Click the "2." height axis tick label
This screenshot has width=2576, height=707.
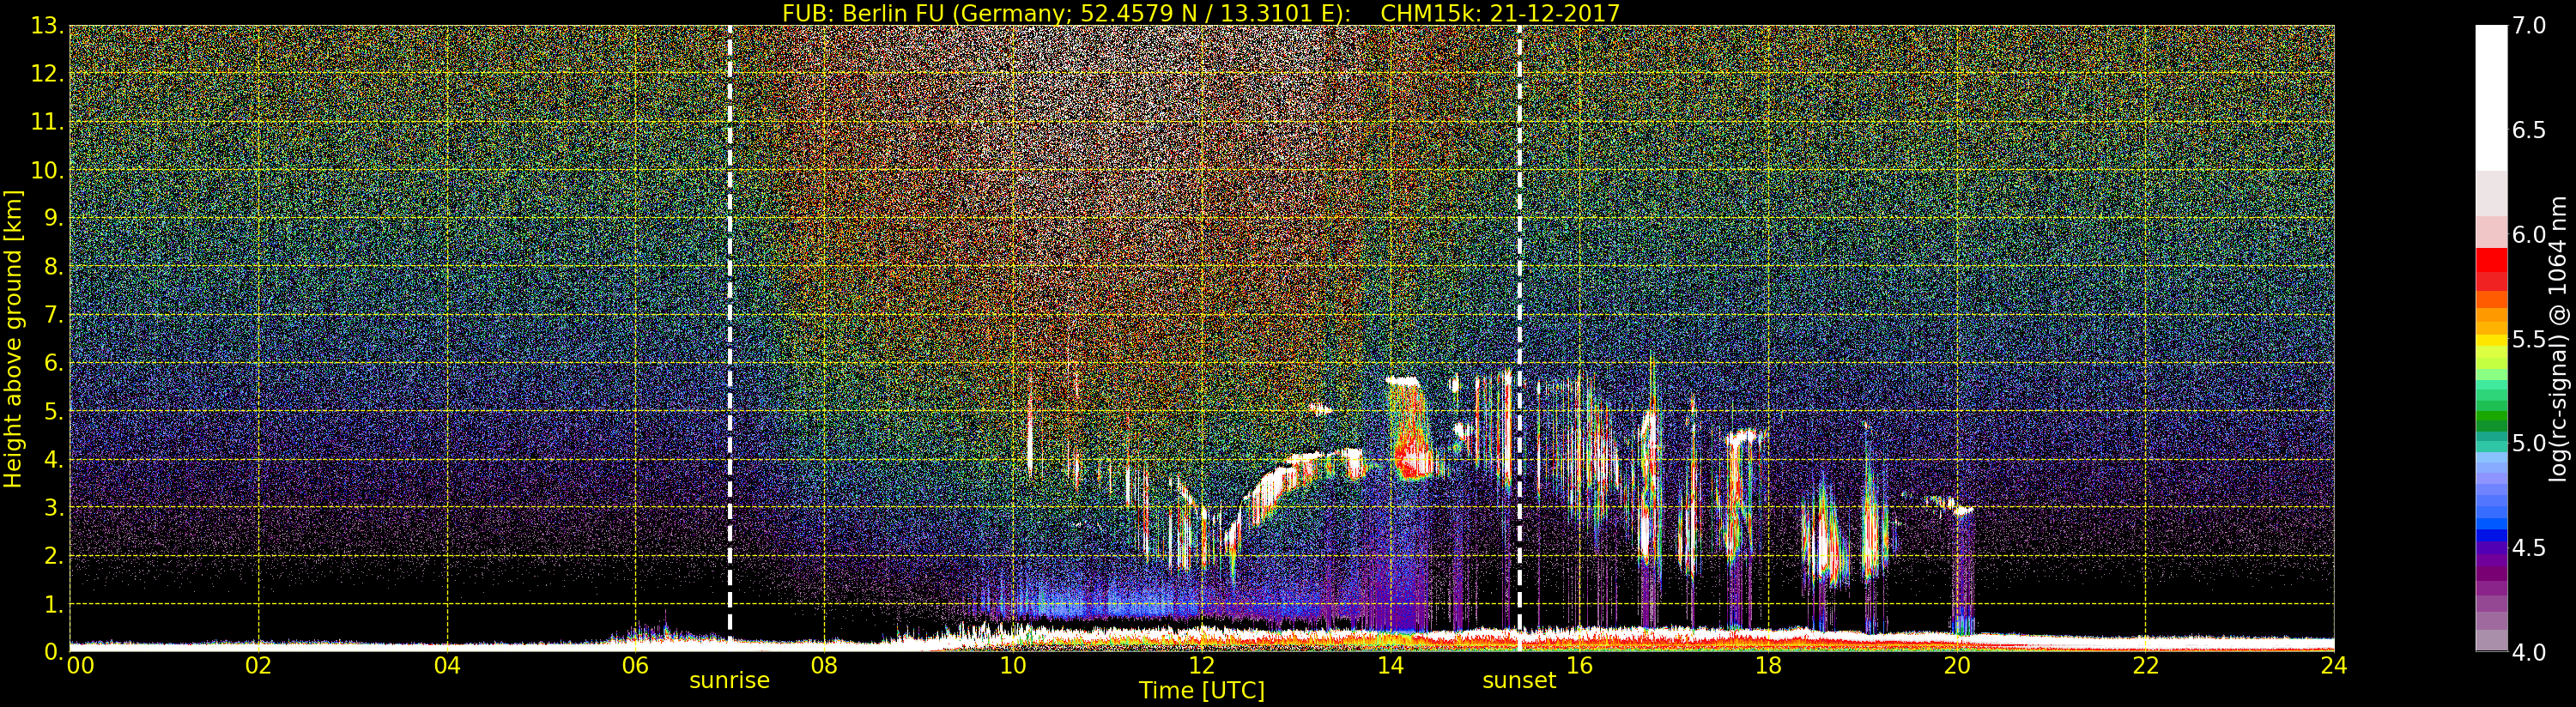[x=53, y=556]
